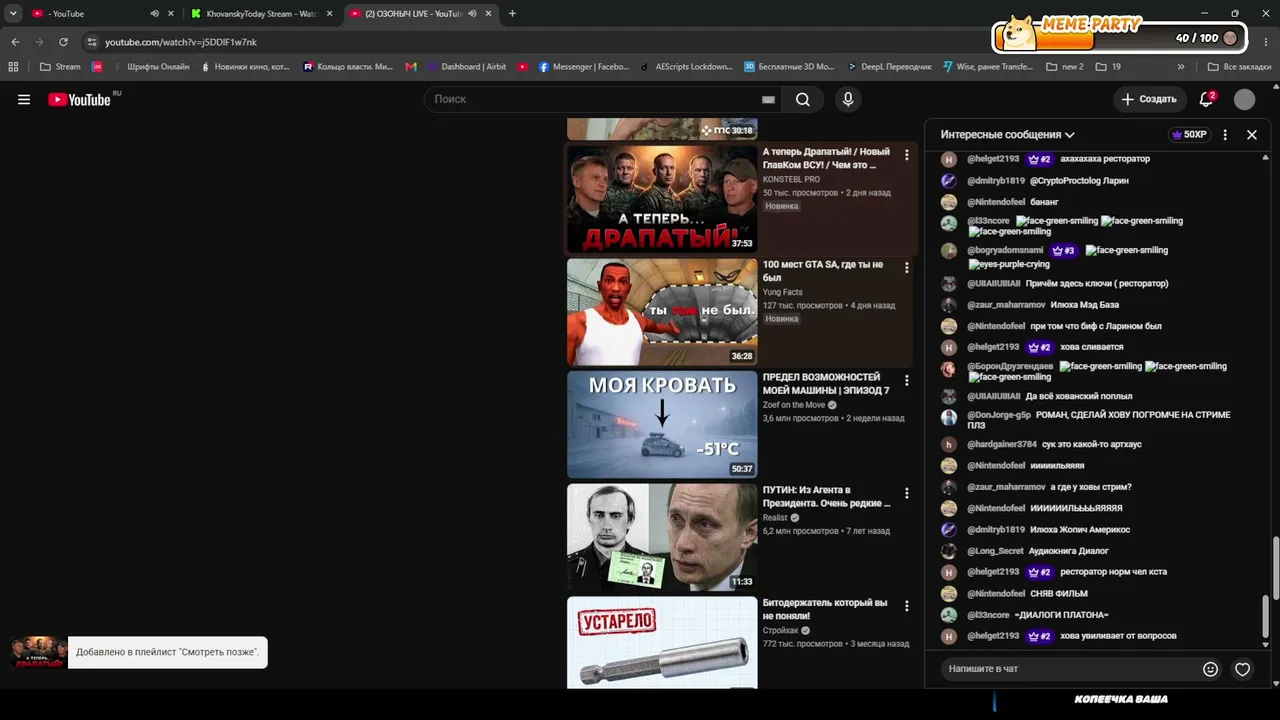Open Chrome three-dot menu
The image size is (1280, 720).
click(1266, 42)
